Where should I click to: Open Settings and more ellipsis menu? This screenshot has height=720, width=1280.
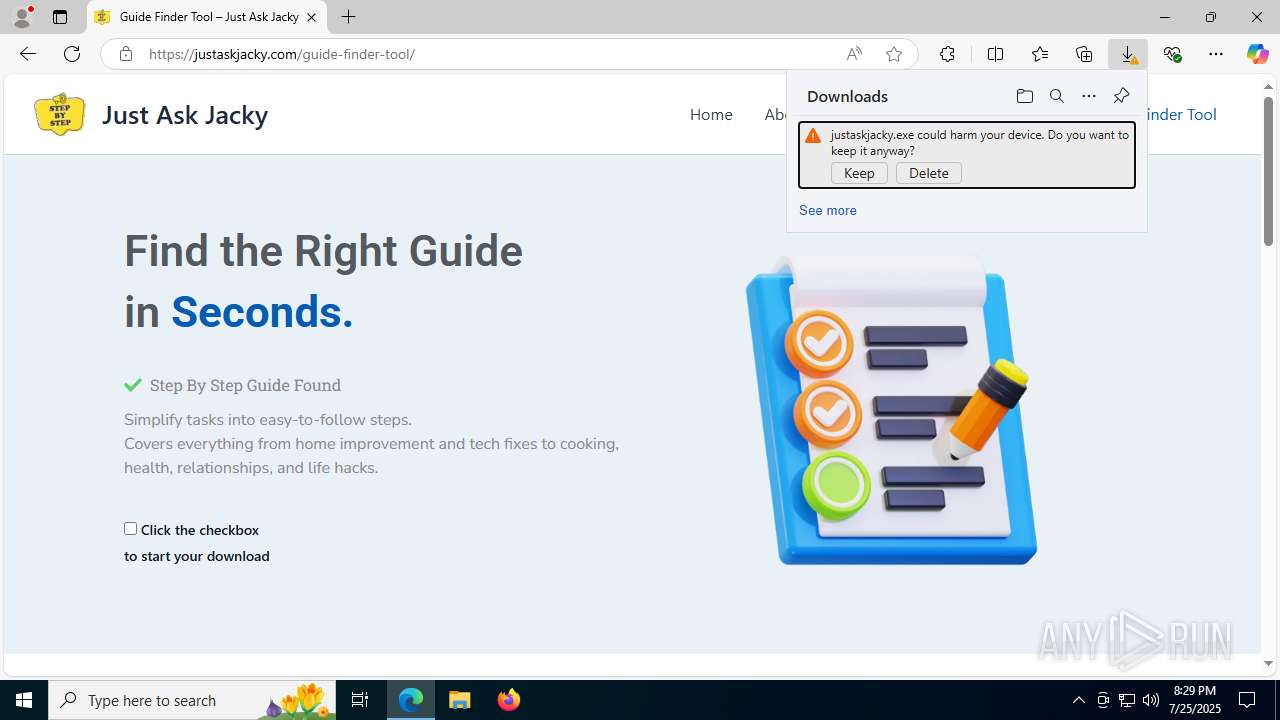pos(1216,54)
